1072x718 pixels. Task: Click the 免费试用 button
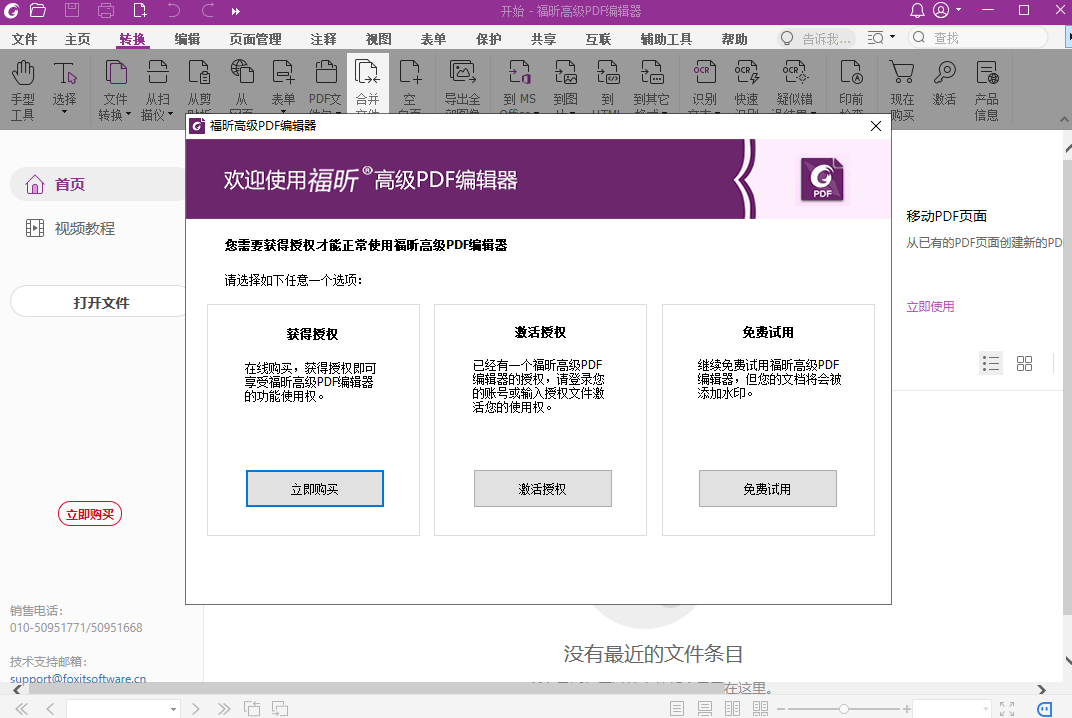767,488
